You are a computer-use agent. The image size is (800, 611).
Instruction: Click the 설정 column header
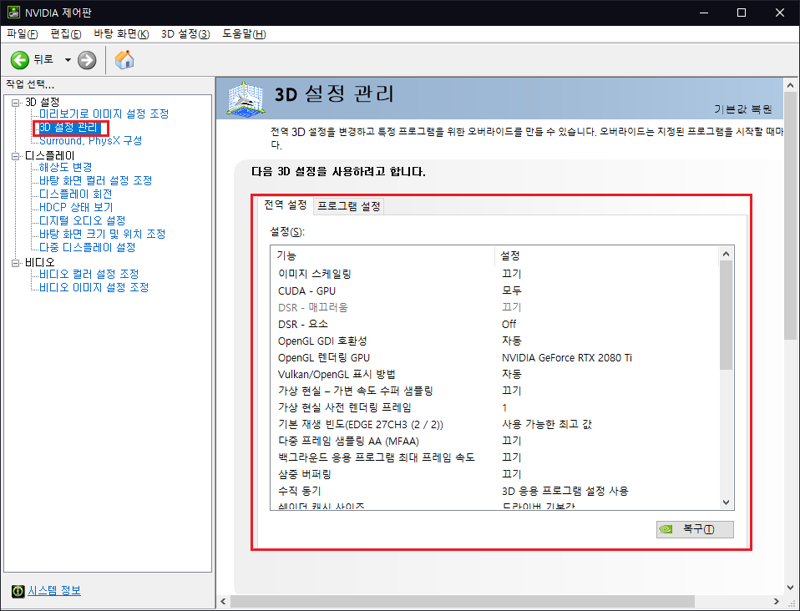coord(606,256)
